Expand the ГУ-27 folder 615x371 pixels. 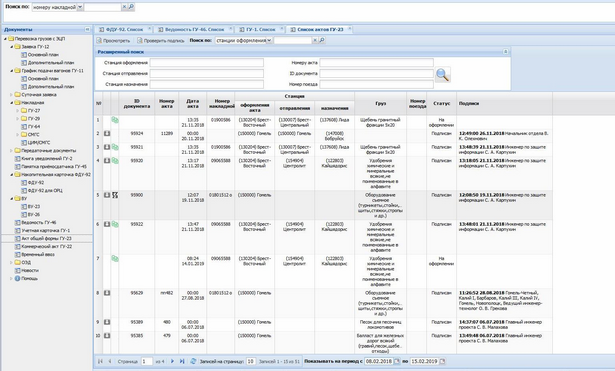pos(18,111)
